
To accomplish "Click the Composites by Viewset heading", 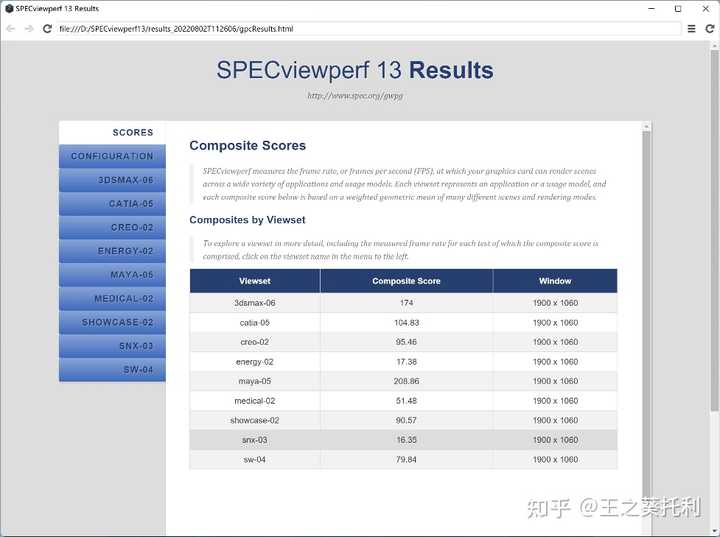I will [247, 220].
